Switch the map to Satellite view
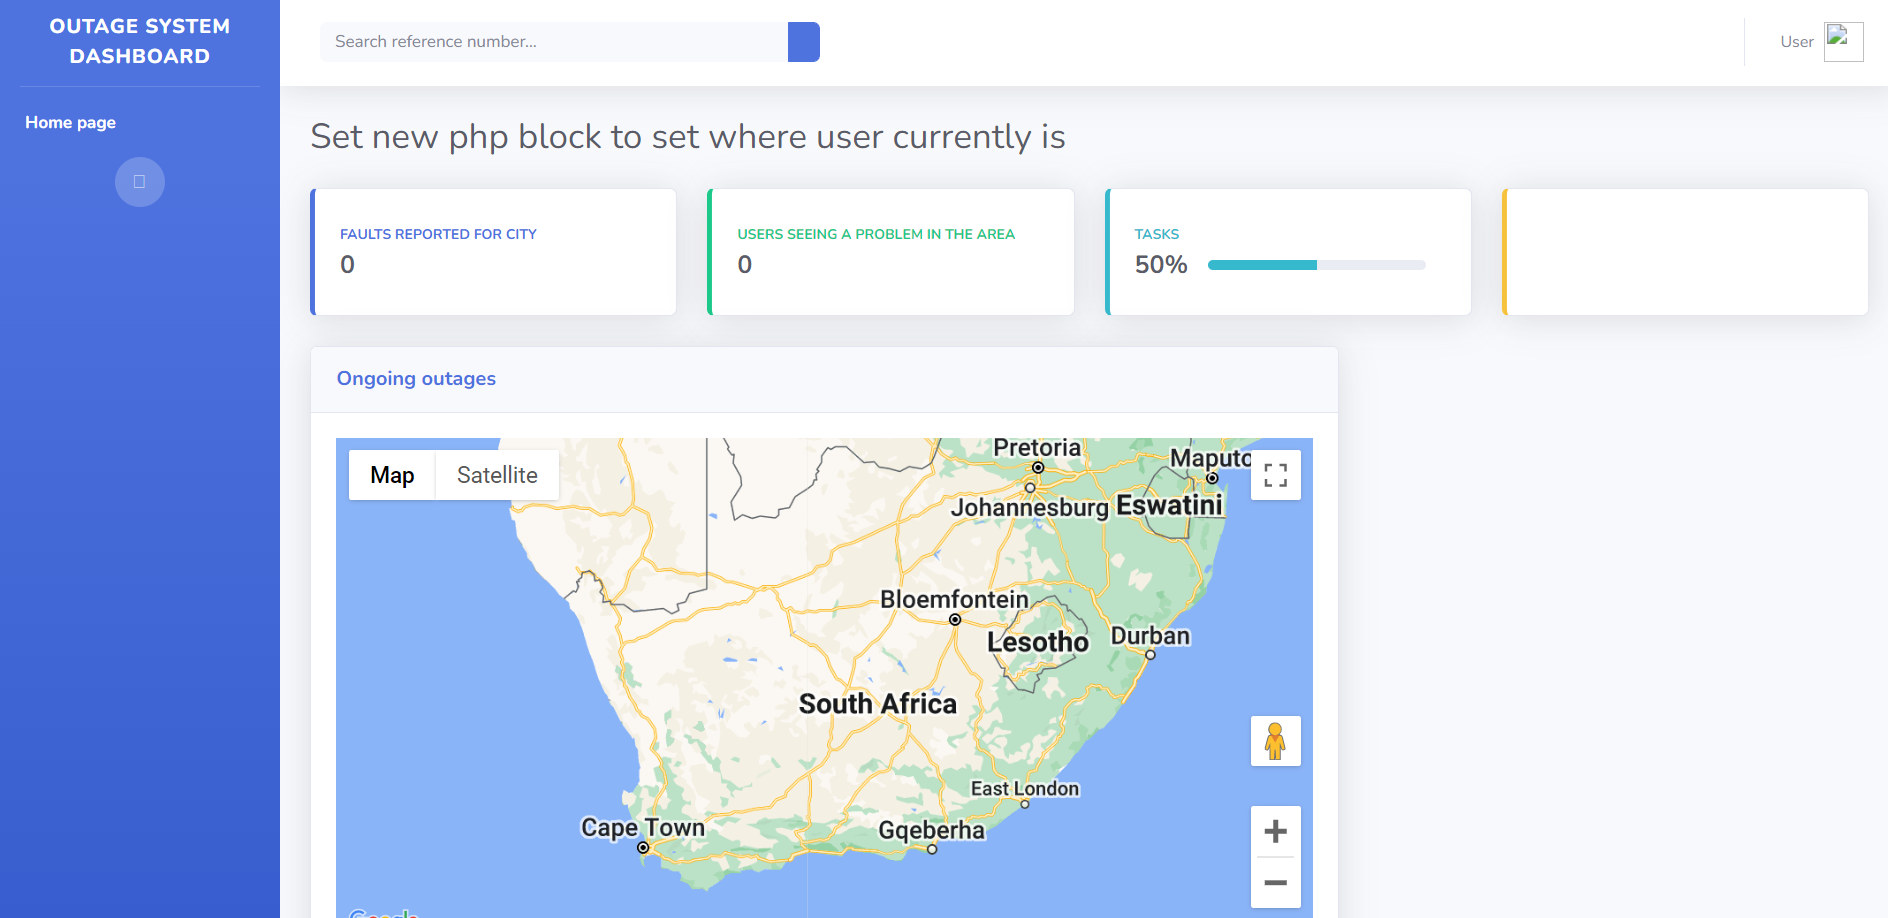 tap(496, 475)
